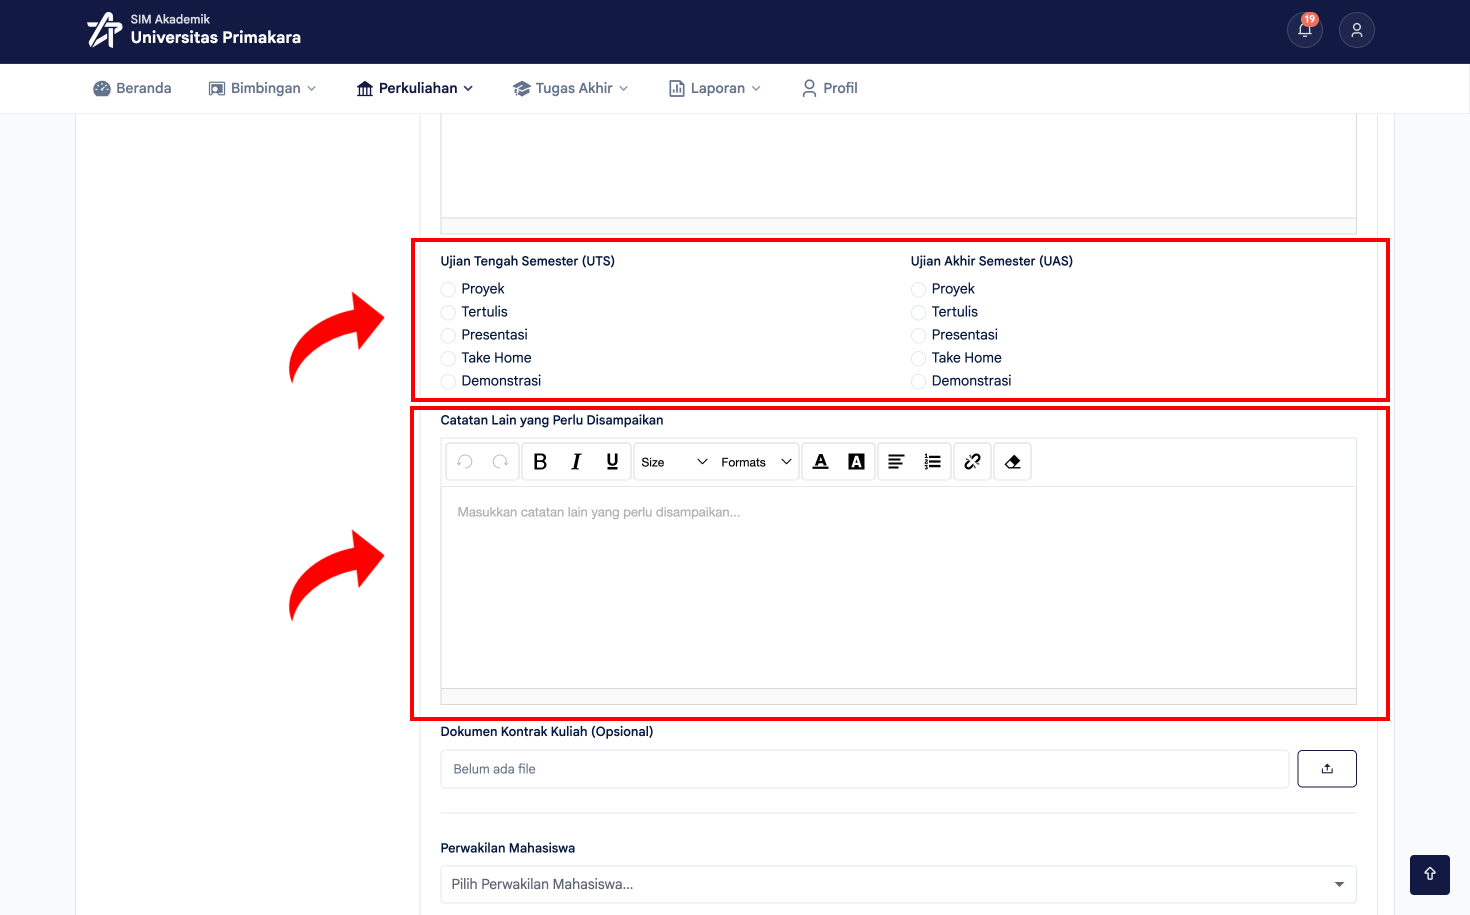This screenshot has width=1470, height=915.
Task: Choose Take Home under Ujian Tengah Semester
Action: (448, 358)
